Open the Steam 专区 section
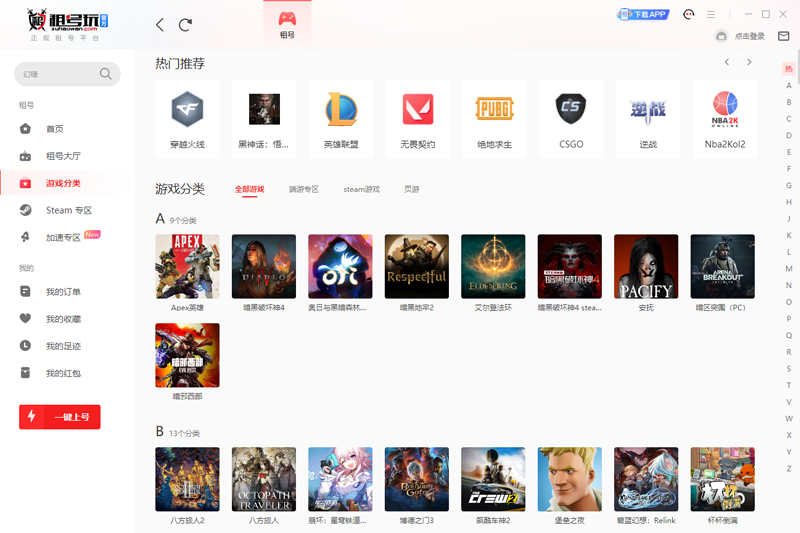 [x=67, y=210]
